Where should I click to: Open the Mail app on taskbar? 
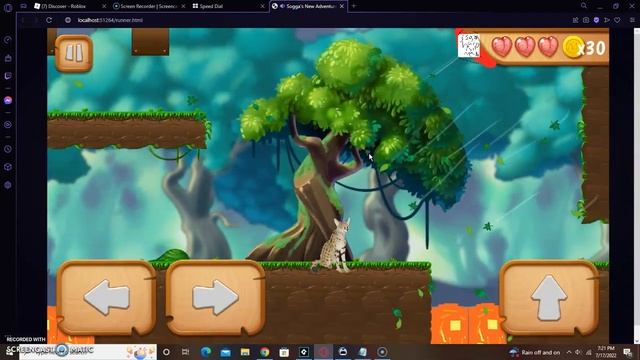click(x=225, y=352)
